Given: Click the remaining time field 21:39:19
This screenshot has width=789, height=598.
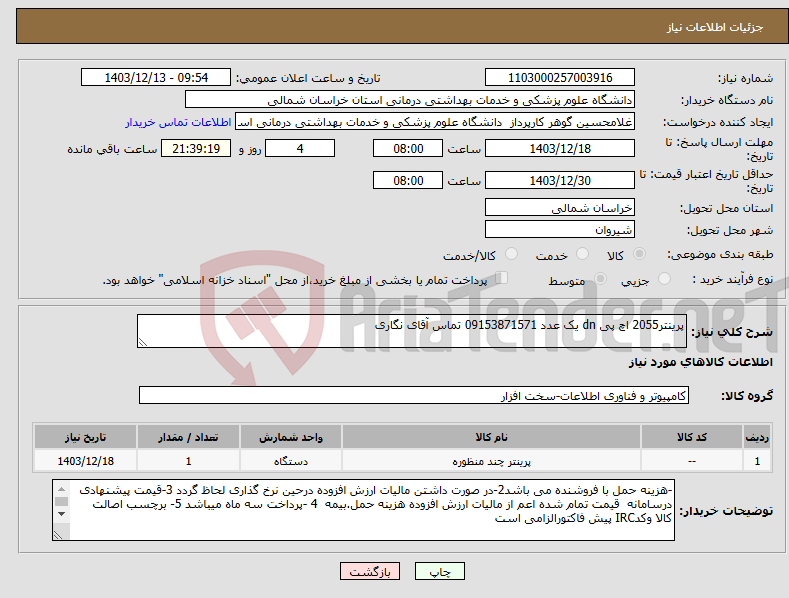Looking at the screenshot, I should click(196, 148).
